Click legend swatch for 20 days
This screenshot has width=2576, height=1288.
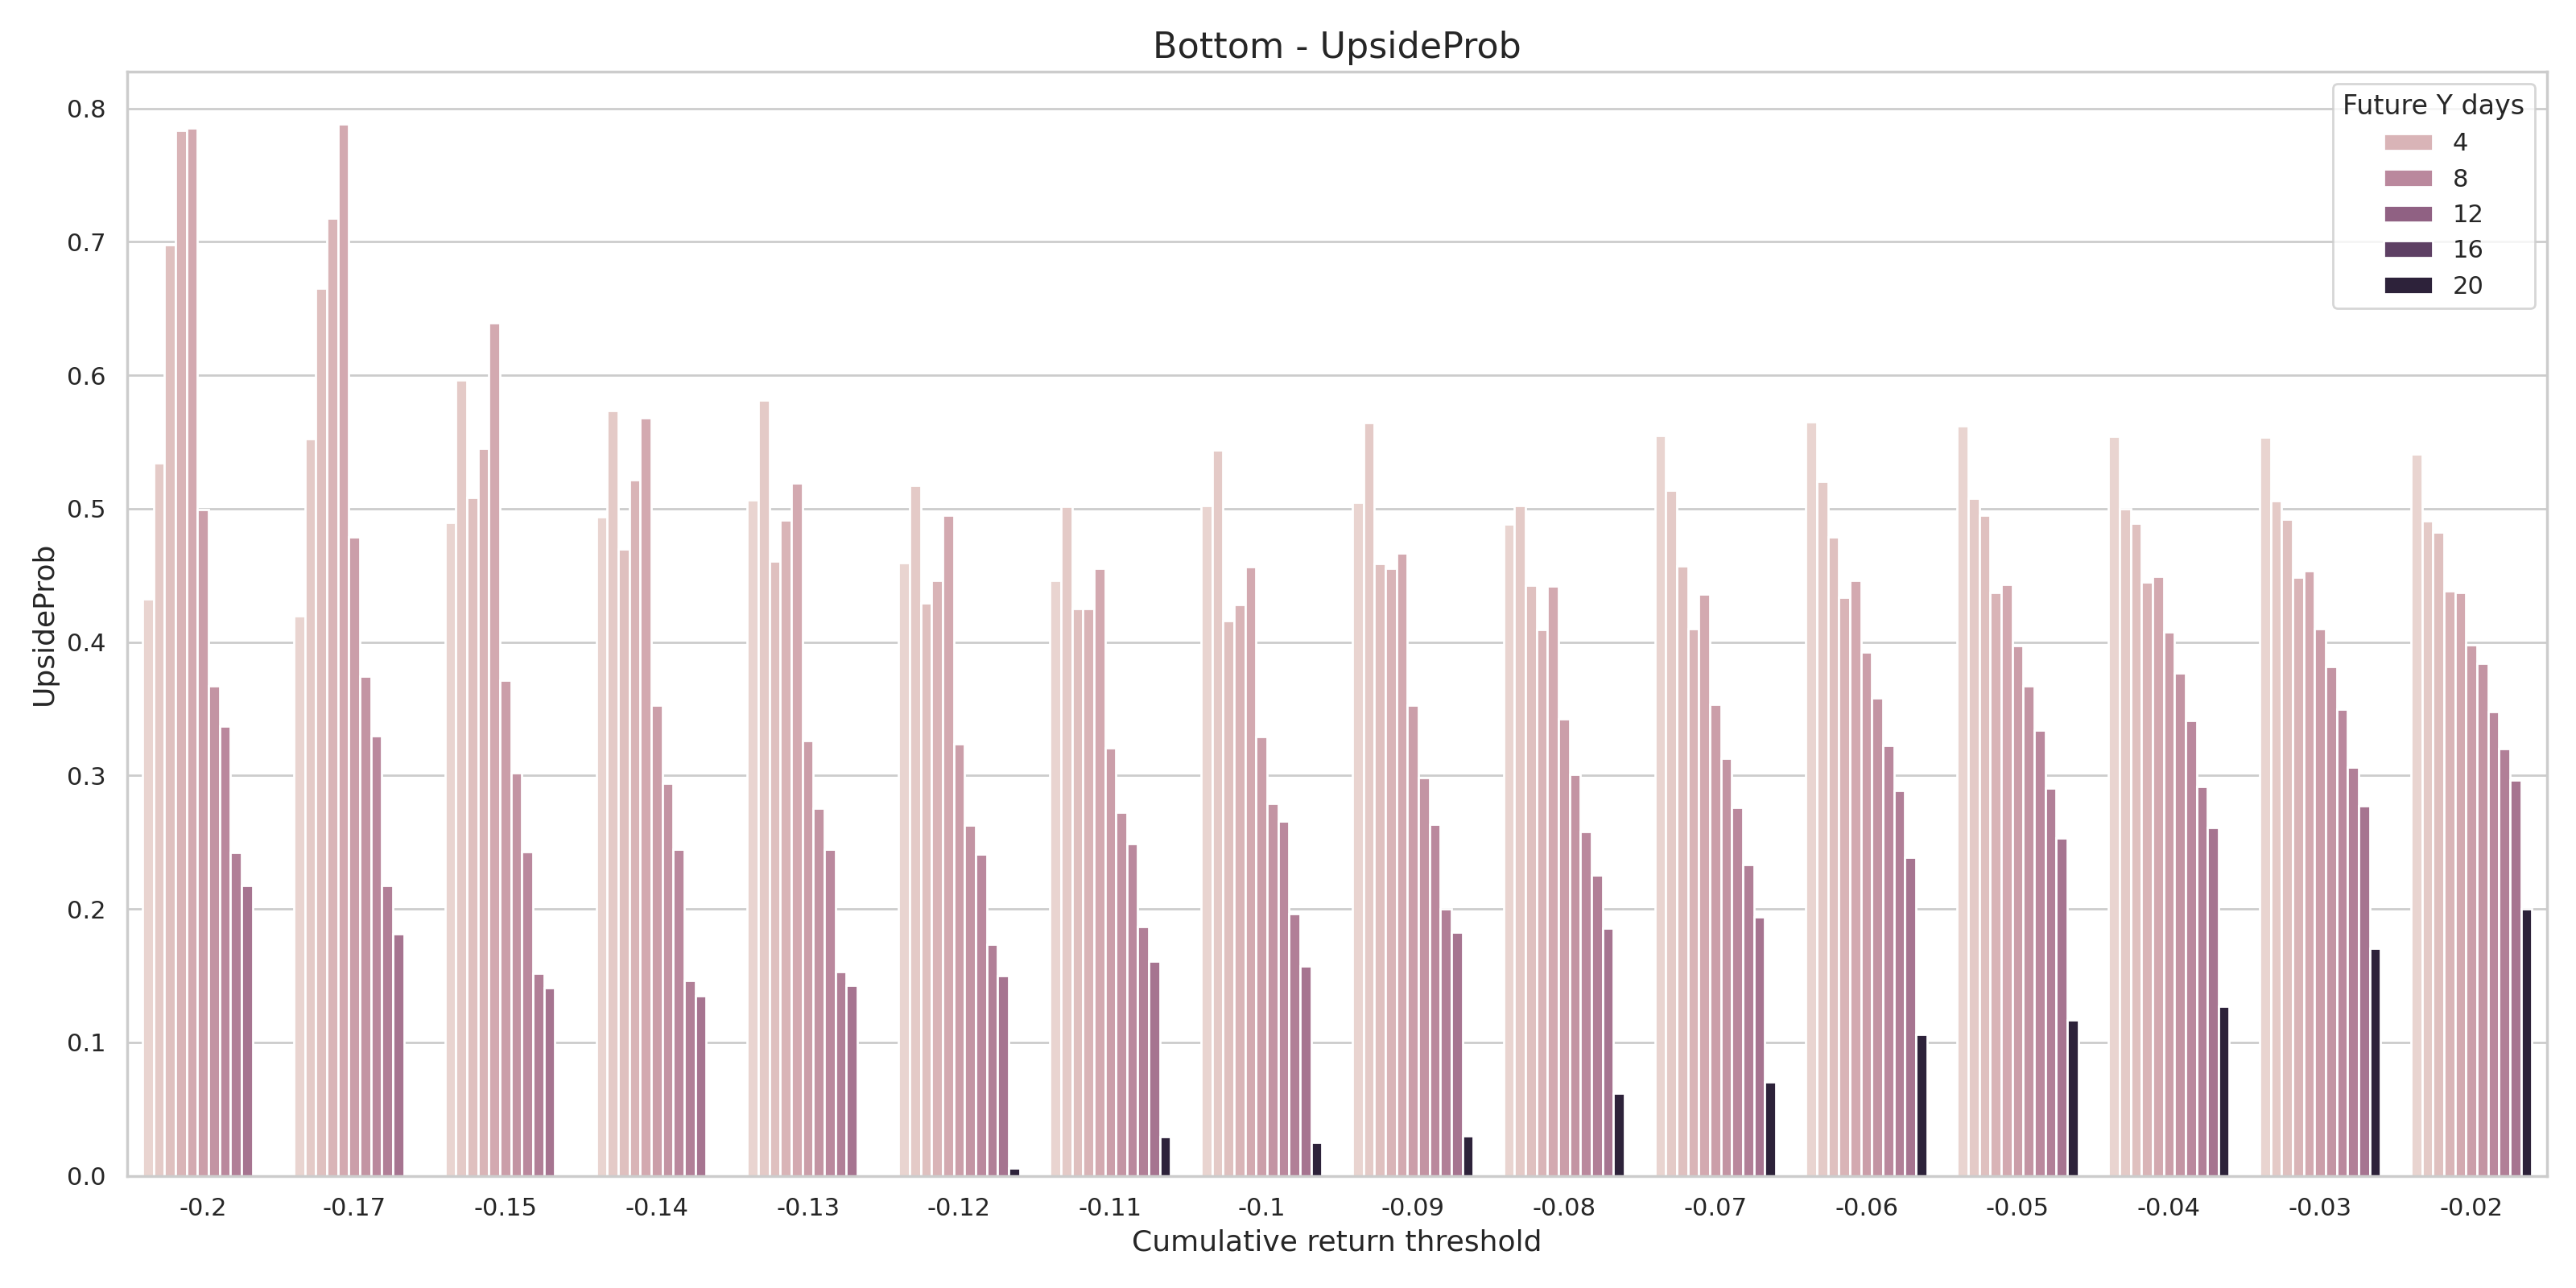pos(2408,286)
